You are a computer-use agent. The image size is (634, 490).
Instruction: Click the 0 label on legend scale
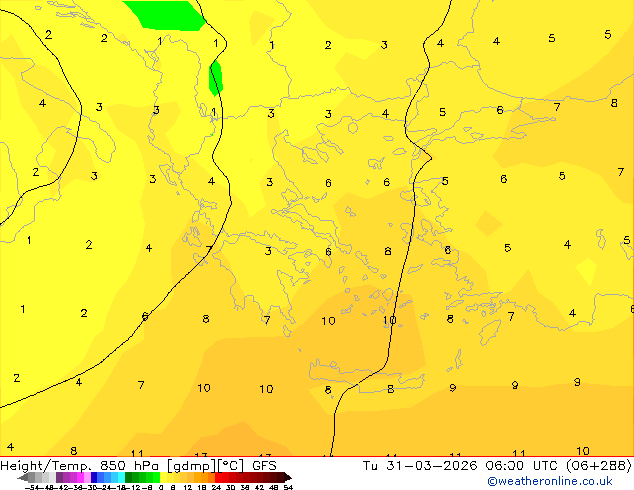161,487
